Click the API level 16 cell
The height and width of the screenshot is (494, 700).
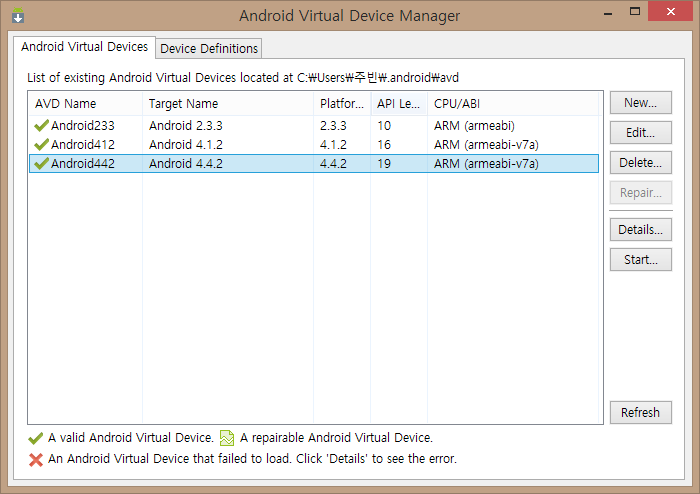tap(384, 145)
